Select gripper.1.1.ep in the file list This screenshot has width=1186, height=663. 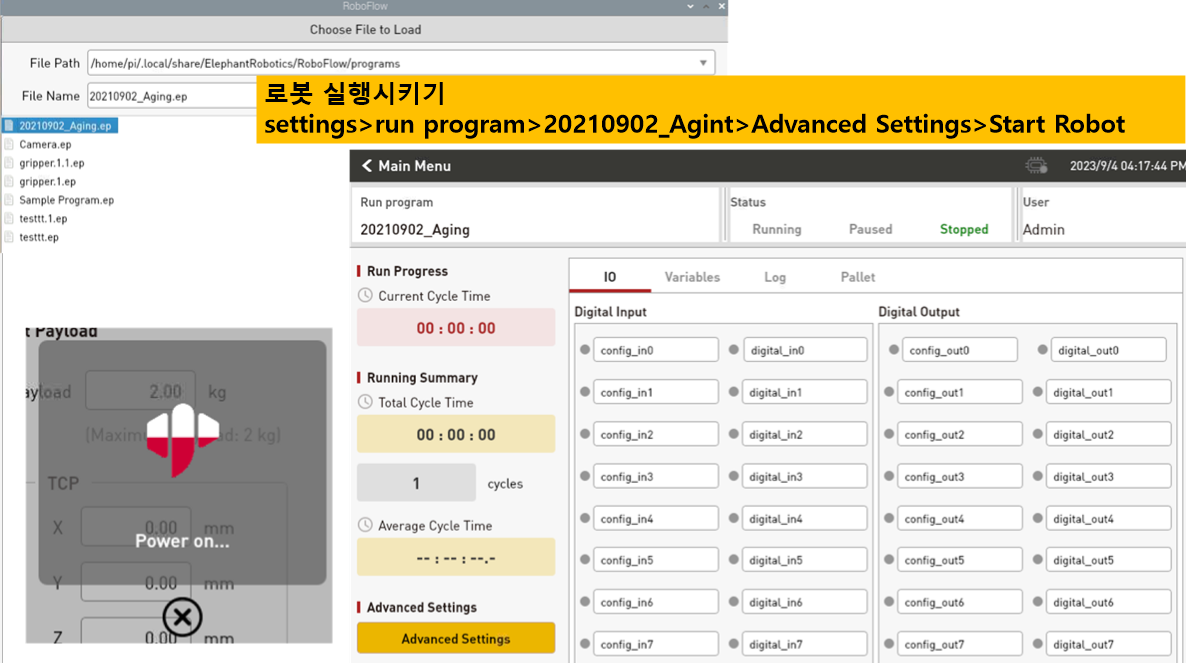(x=51, y=163)
